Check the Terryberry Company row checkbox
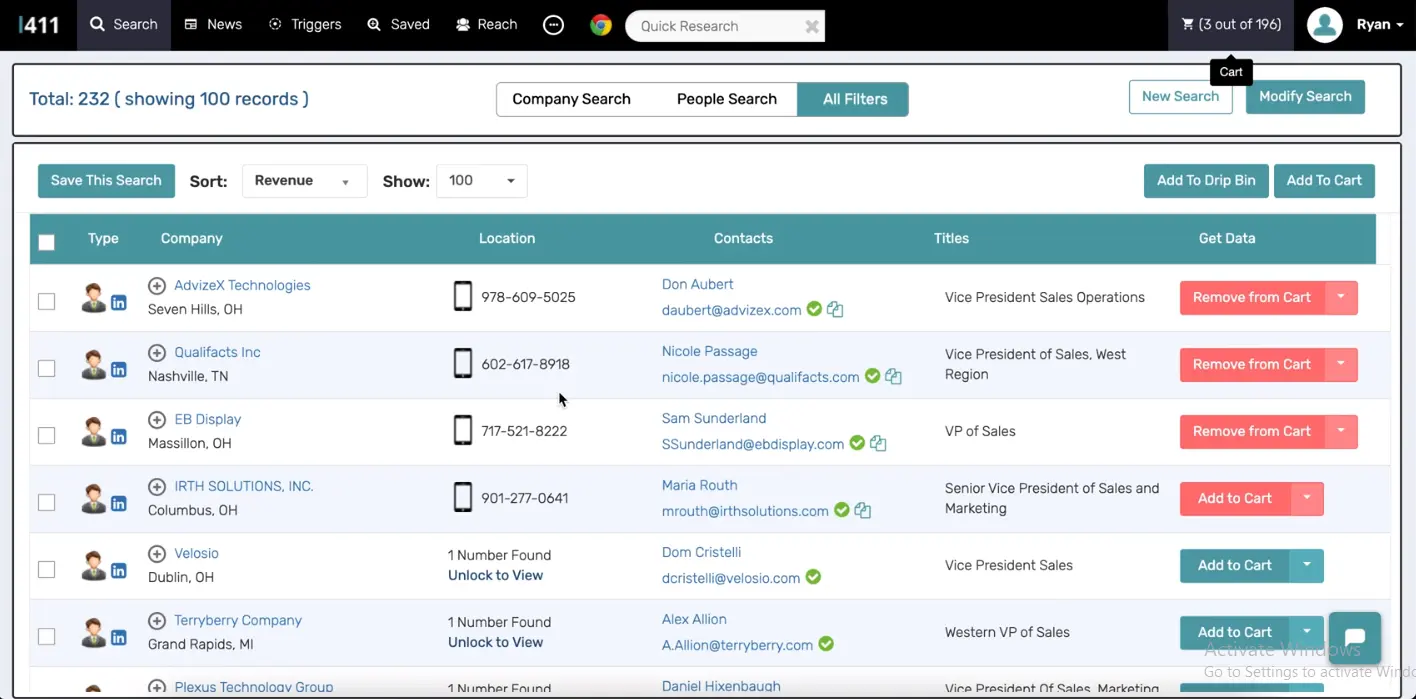The width and height of the screenshot is (1416, 699). point(46,636)
